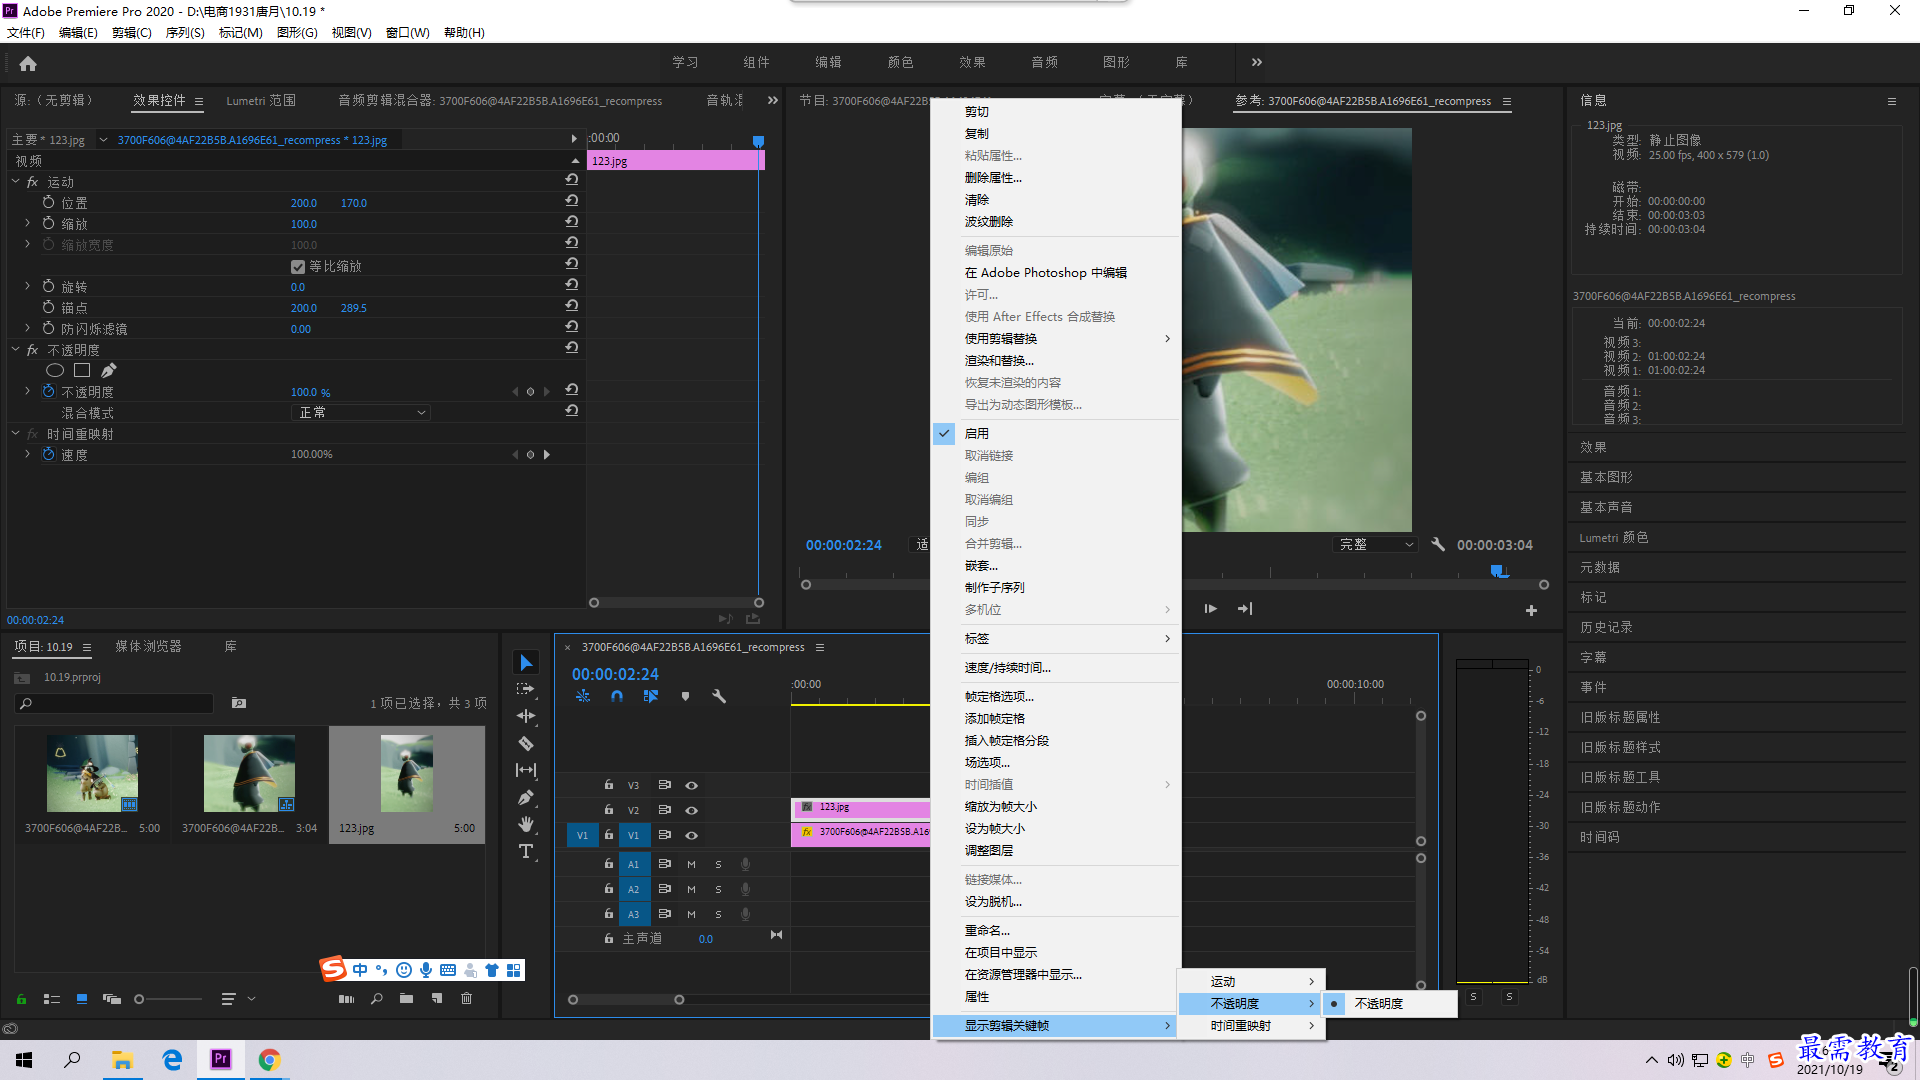Open the 文件(F) menu
Viewport: 1920px width, 1080px height.
coord(26,32)
